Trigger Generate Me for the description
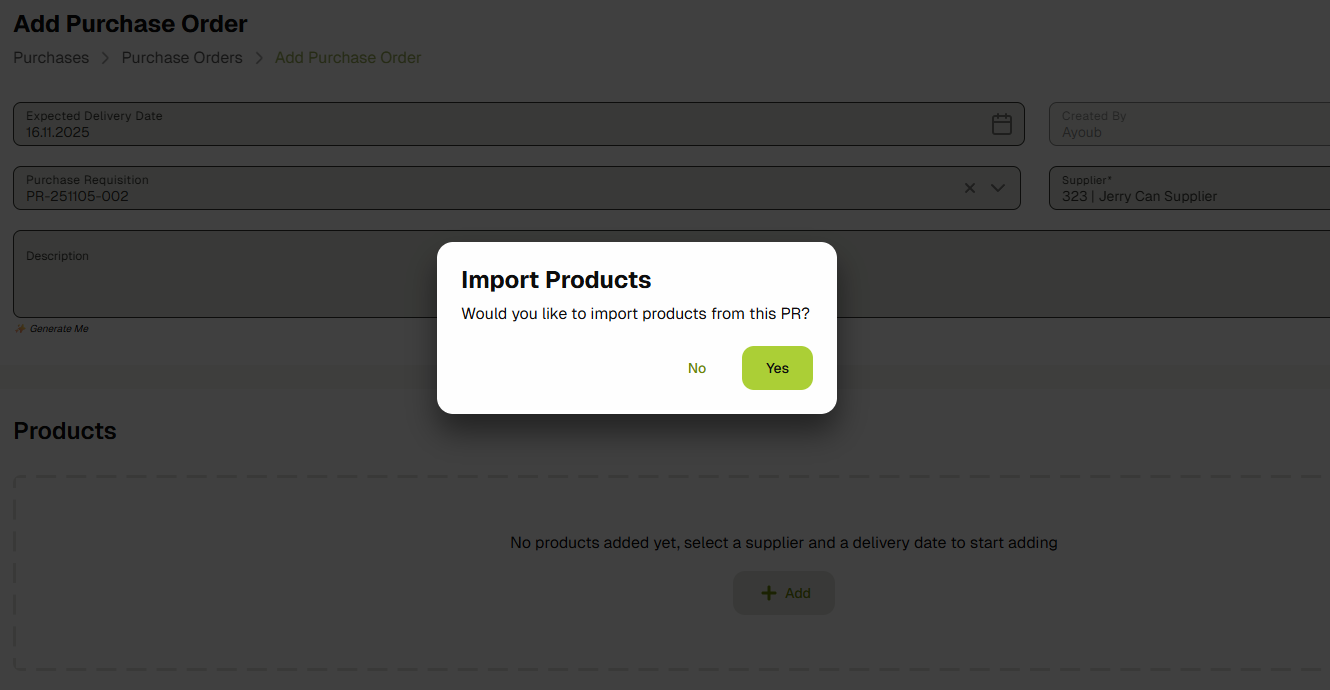The image size is (1330, 690). (57, 328)
